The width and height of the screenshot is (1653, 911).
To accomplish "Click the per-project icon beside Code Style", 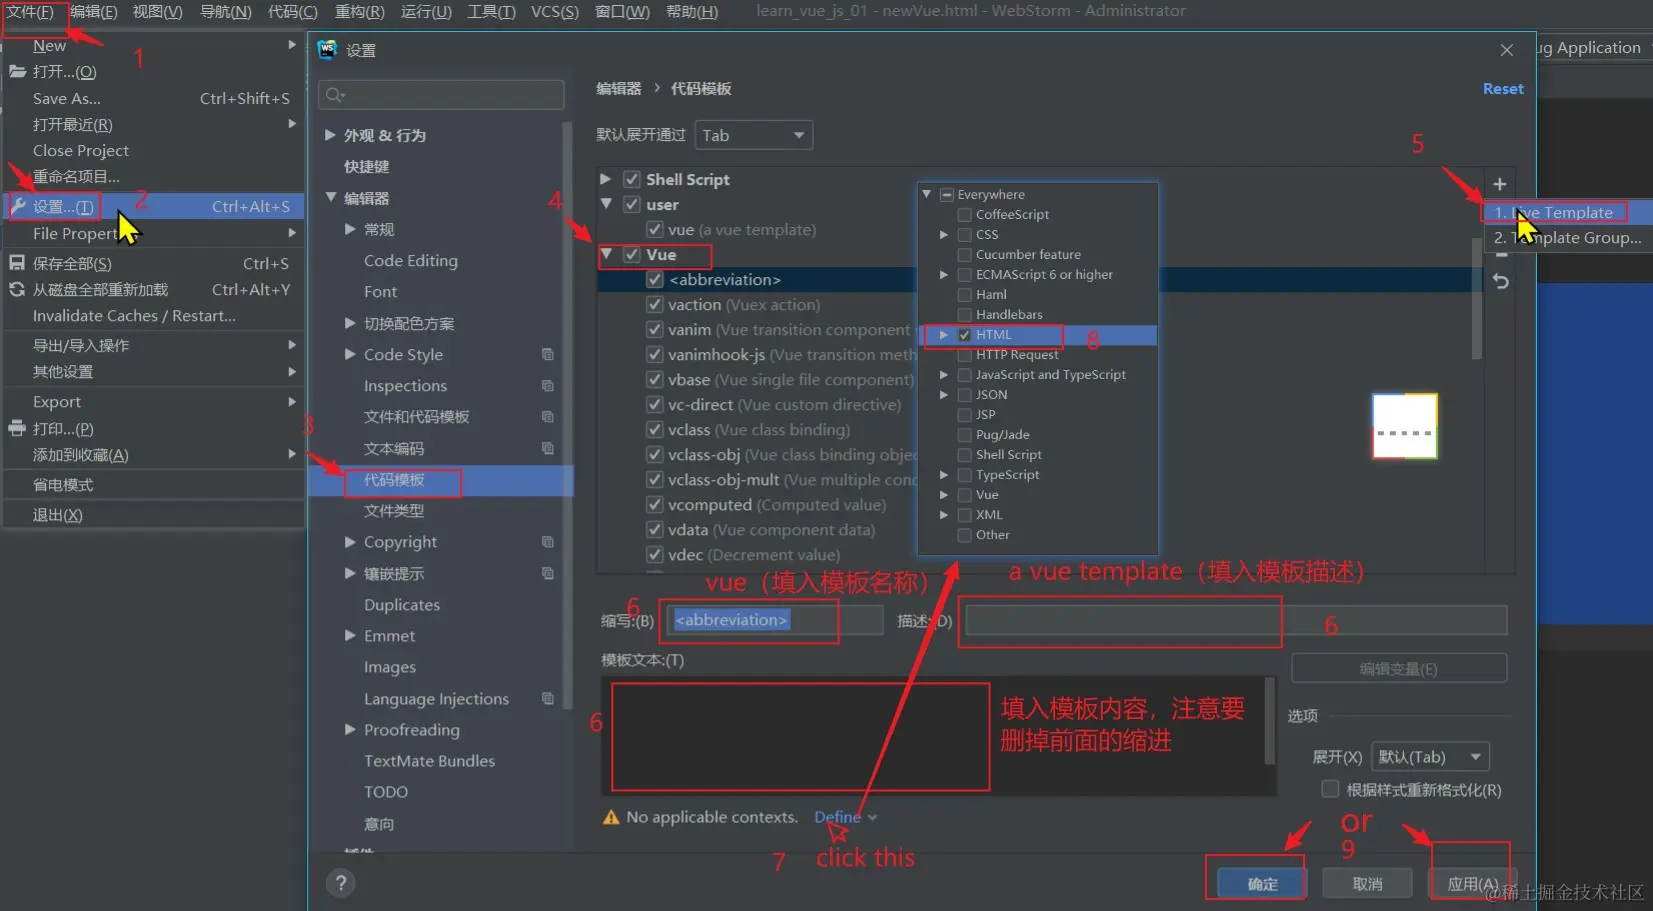I will tap(548, 354).
